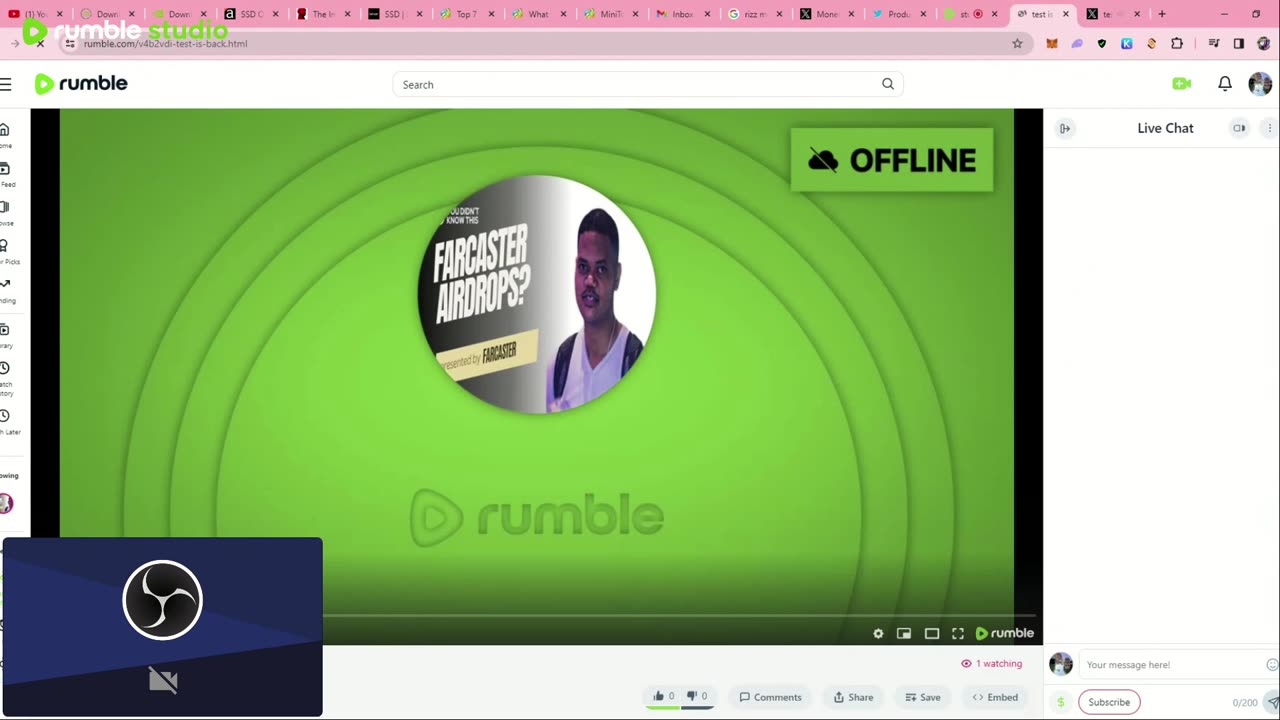Screen dimensions: 1280x720
Task: Switch to the SSD Amazon tab
Action: click(x=251, y=14)
